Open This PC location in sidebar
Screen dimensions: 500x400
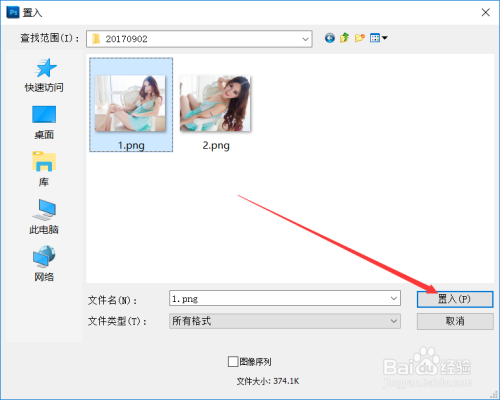[44, 216]
